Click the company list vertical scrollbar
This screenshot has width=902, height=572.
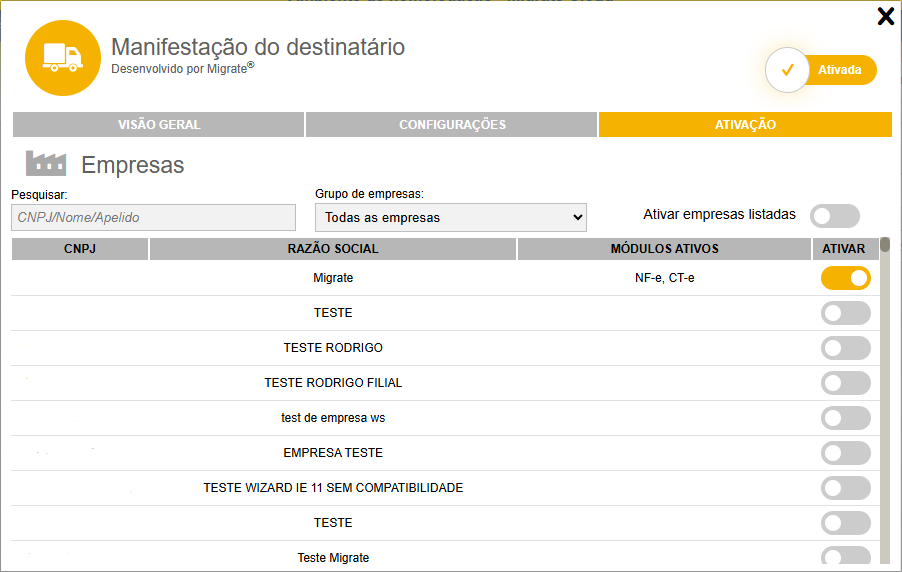click(x=885, y=400)
